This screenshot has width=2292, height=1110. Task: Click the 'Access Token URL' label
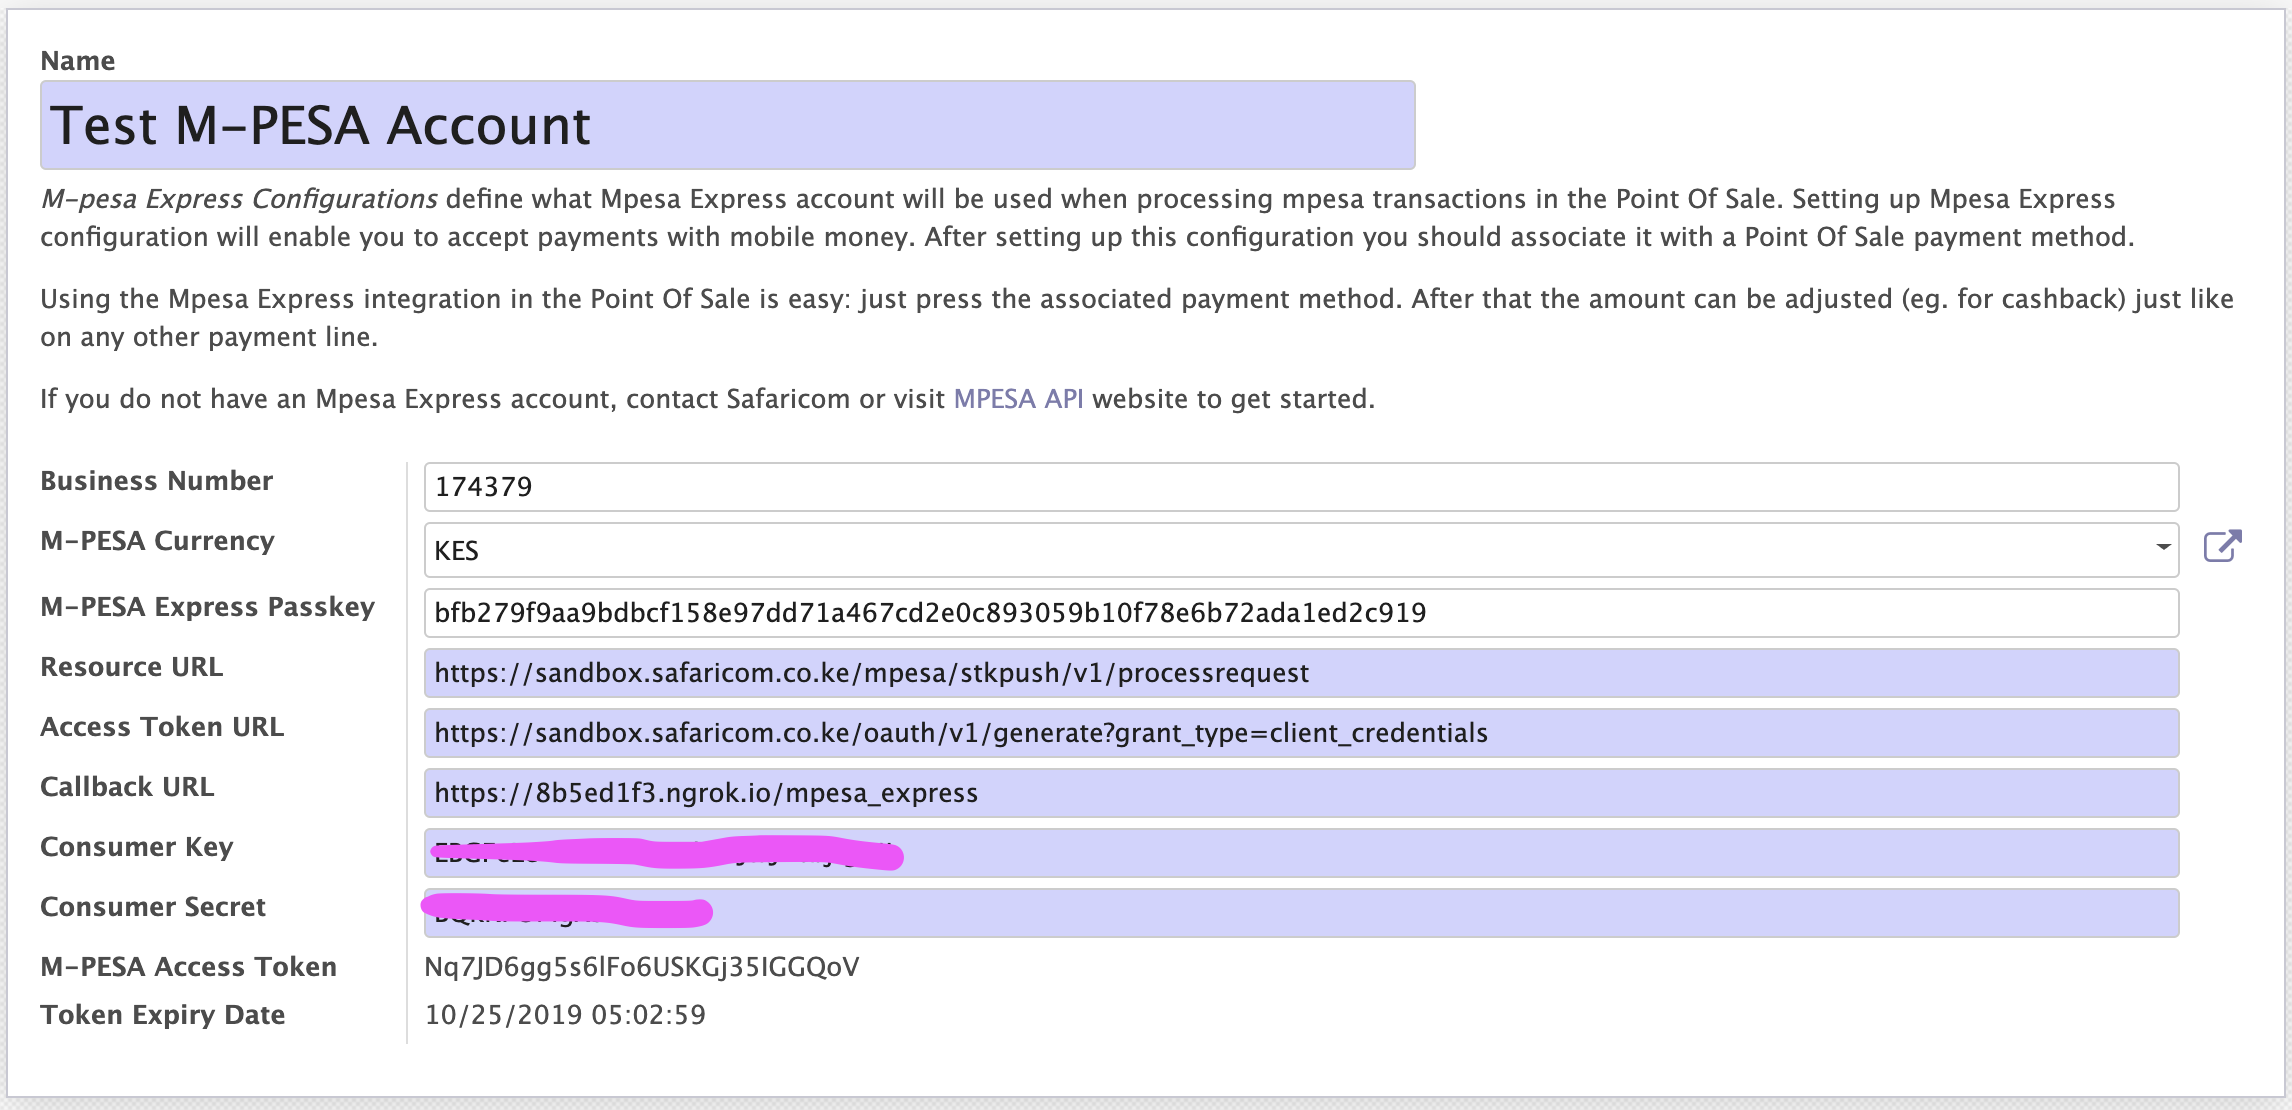coord(162,727)
